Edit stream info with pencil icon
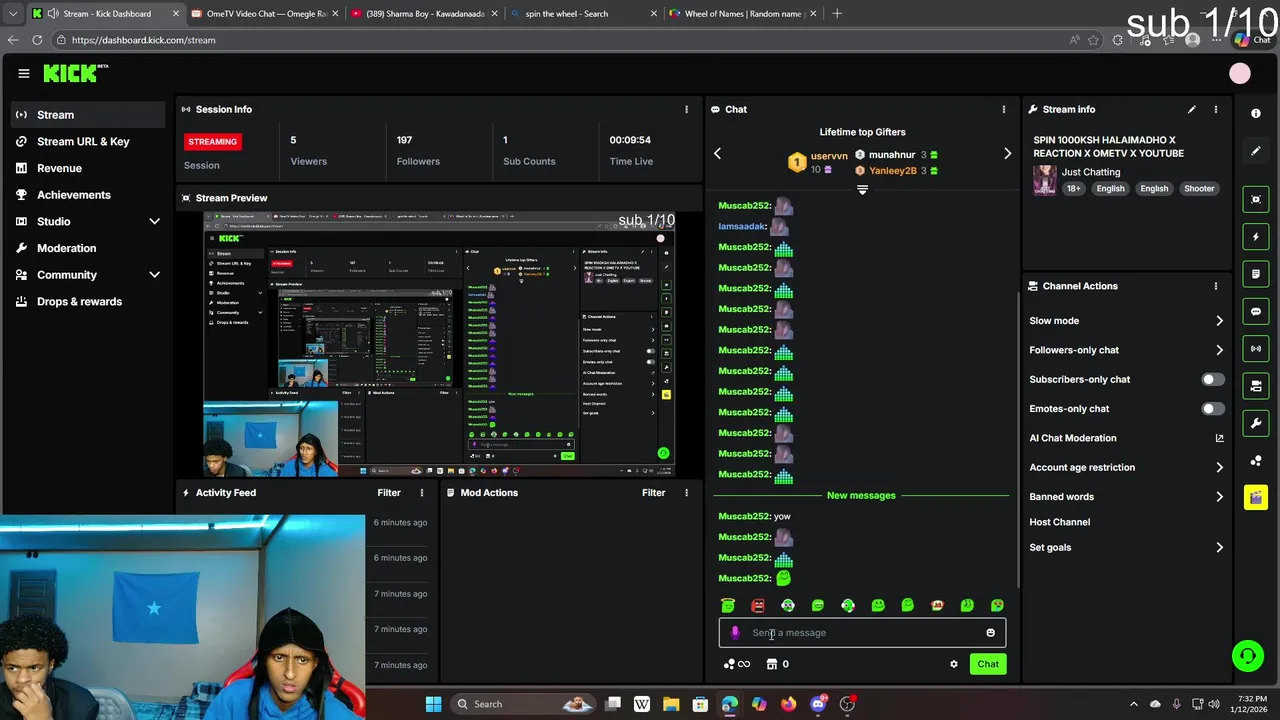The height and width of the screenshot is (720, 1280). coord(1191,109)
